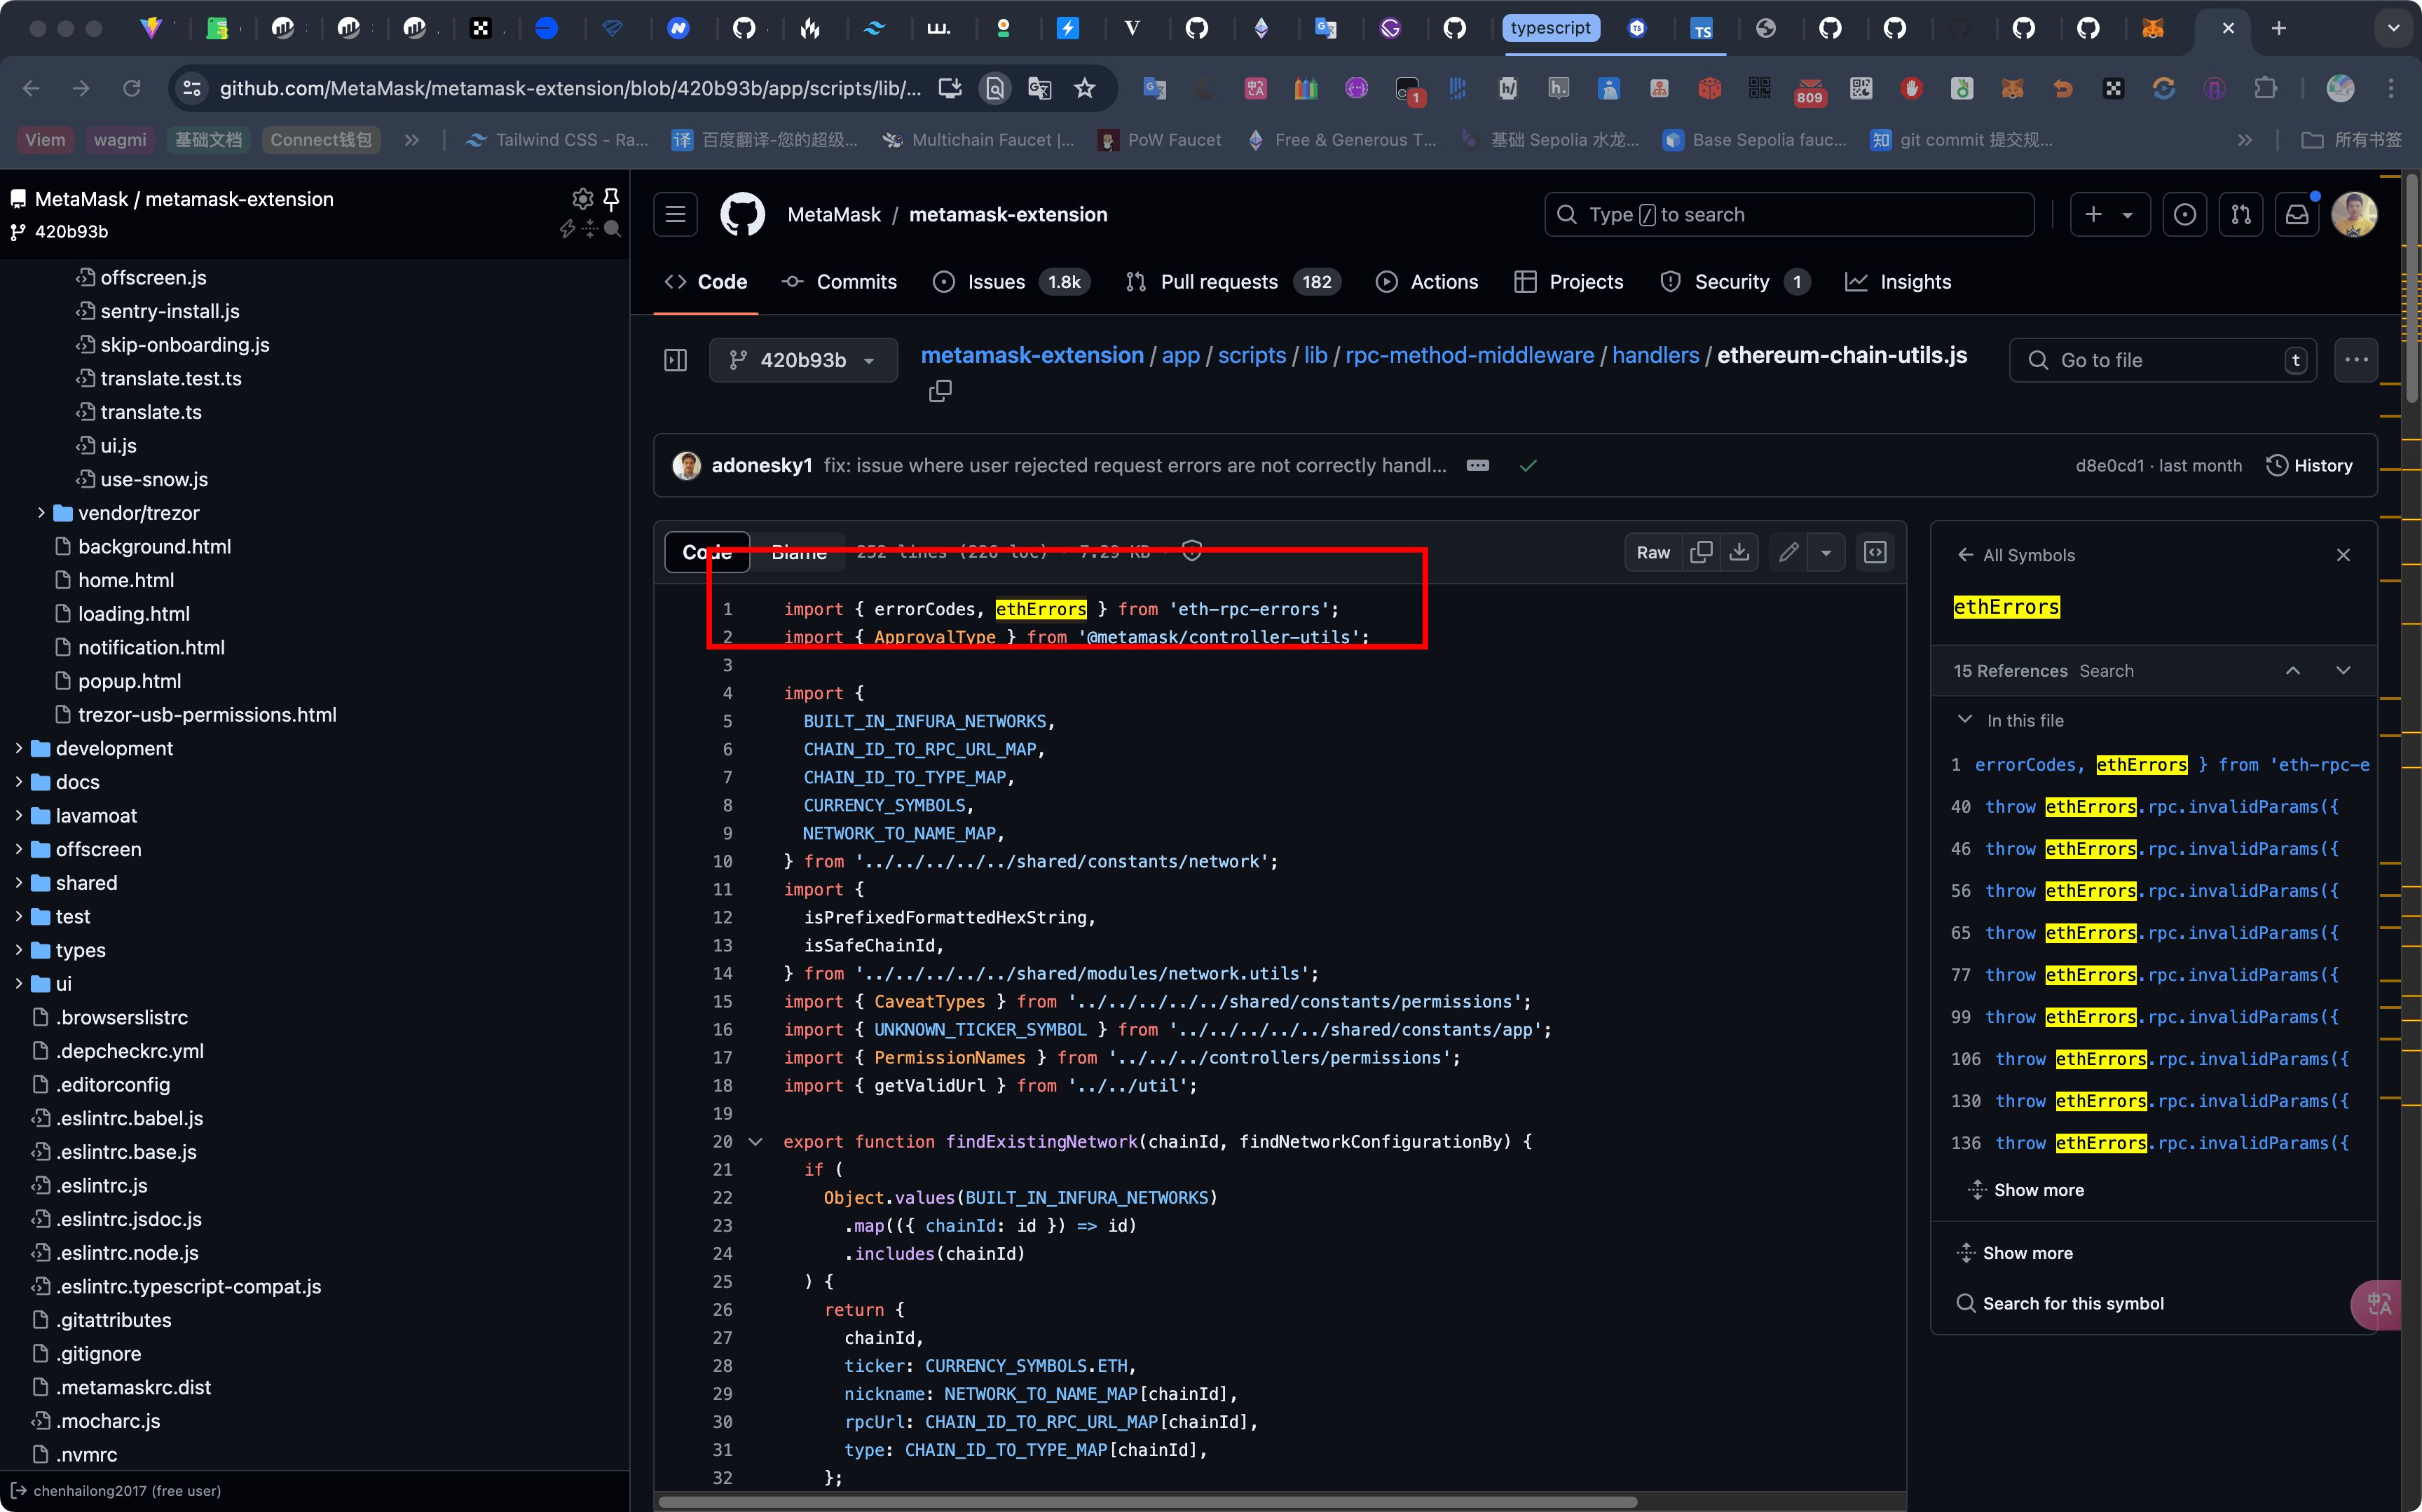Expand the commit message ellipsis
Image resolution: width=2422 pixels, height=1512 pixels.
pyautogui.click(x=1477, y=466)
